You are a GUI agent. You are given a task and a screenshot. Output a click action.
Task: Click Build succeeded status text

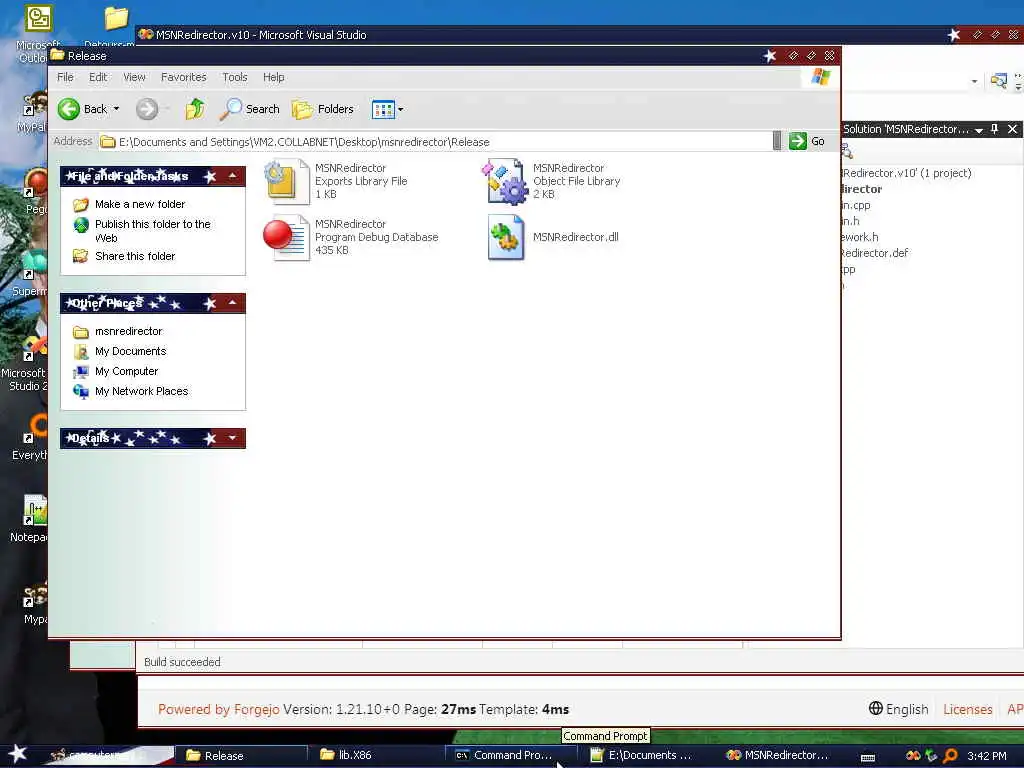click(182, 662)
